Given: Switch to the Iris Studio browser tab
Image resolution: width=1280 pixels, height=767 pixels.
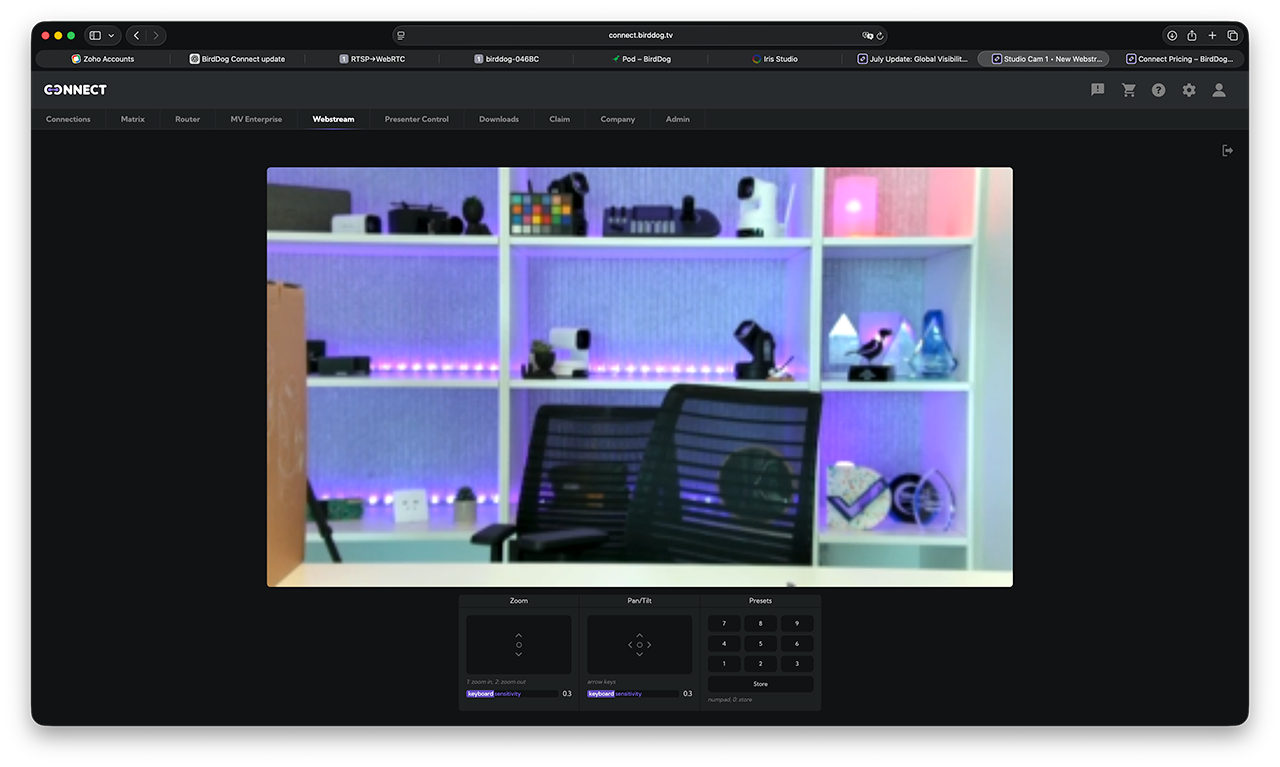Looking at the screenshot, I should pyautogui.click(x=775, y=59).
